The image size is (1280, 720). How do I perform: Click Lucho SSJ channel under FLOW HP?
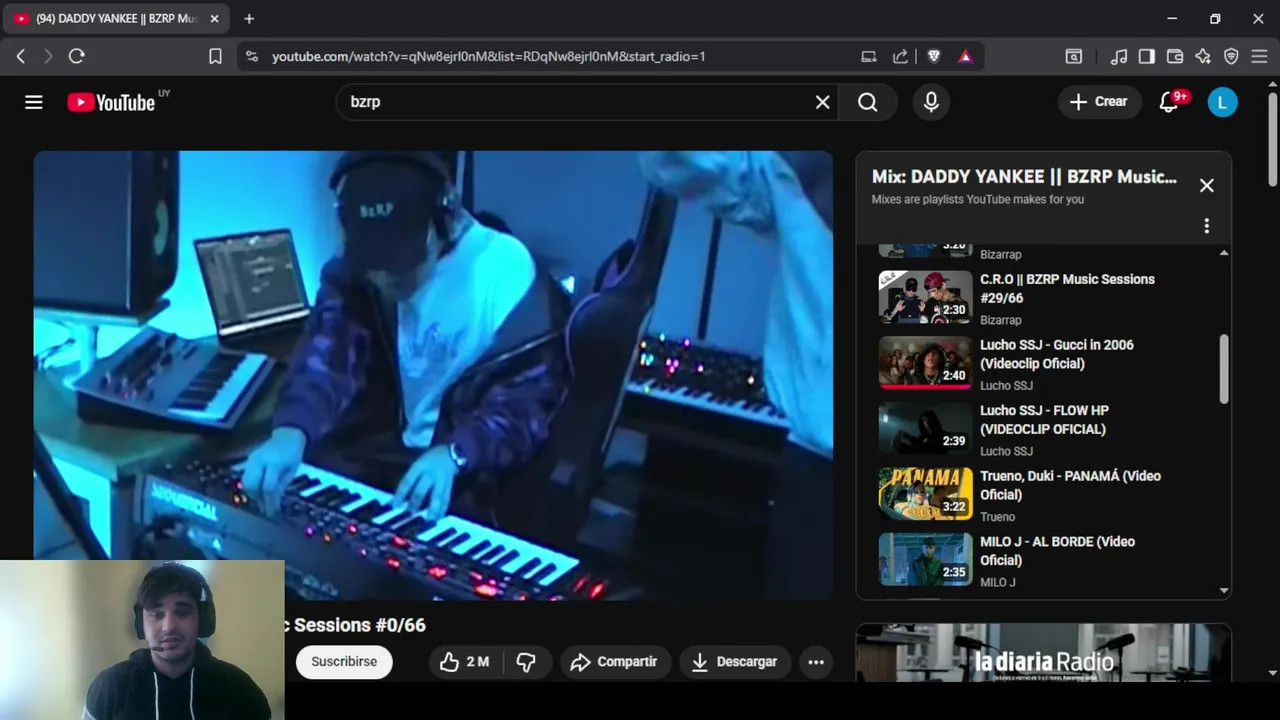point(1006,451)
